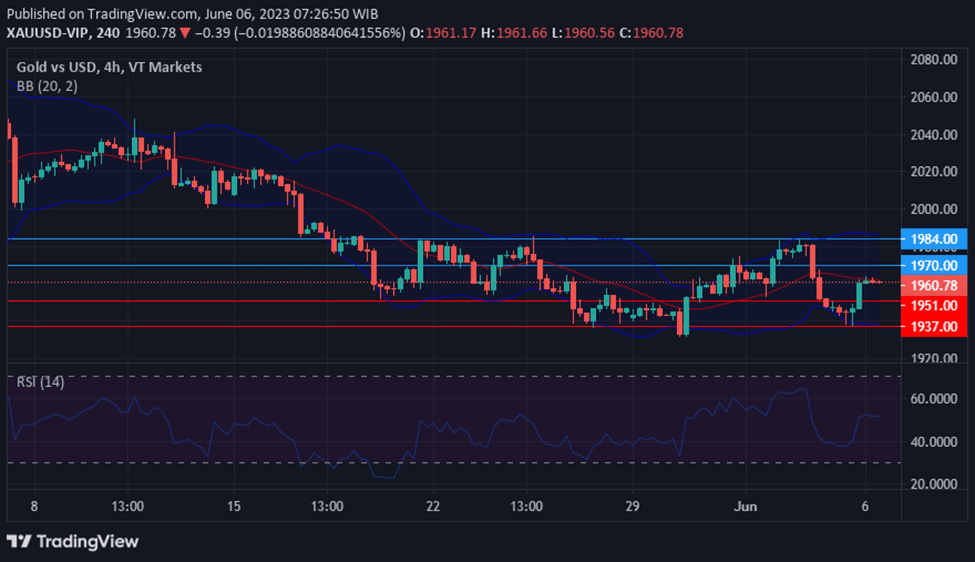Click the TradingView logo icon

[x=19, y=541]
